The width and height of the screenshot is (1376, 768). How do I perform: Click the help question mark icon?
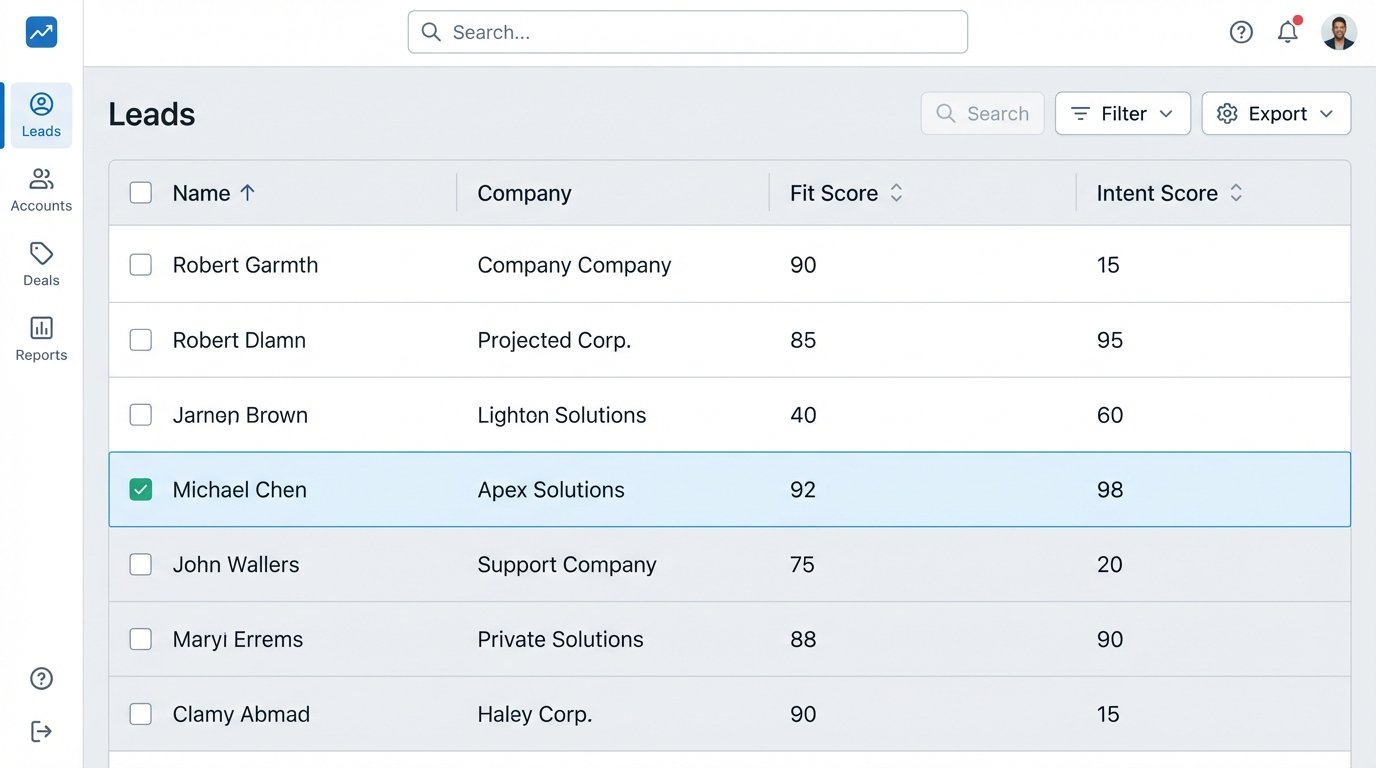point(1241,32)
